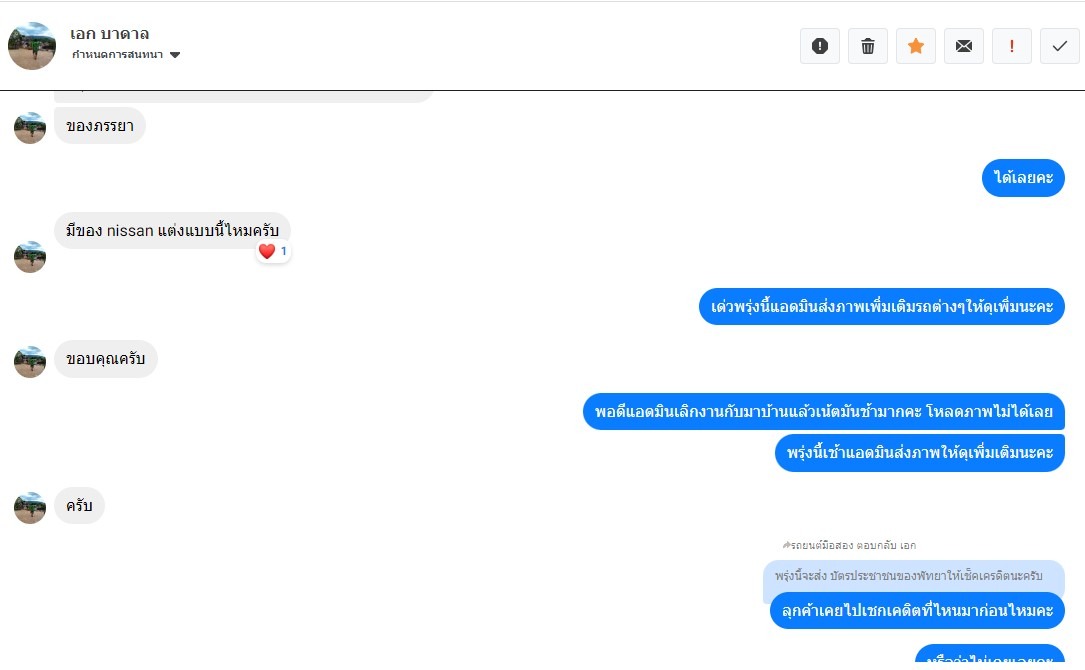The height and width of the screenshot is (670, 1085).
Task: Click the message about slow internet upload
Action: pyautogui.click(x=823, y=412)
